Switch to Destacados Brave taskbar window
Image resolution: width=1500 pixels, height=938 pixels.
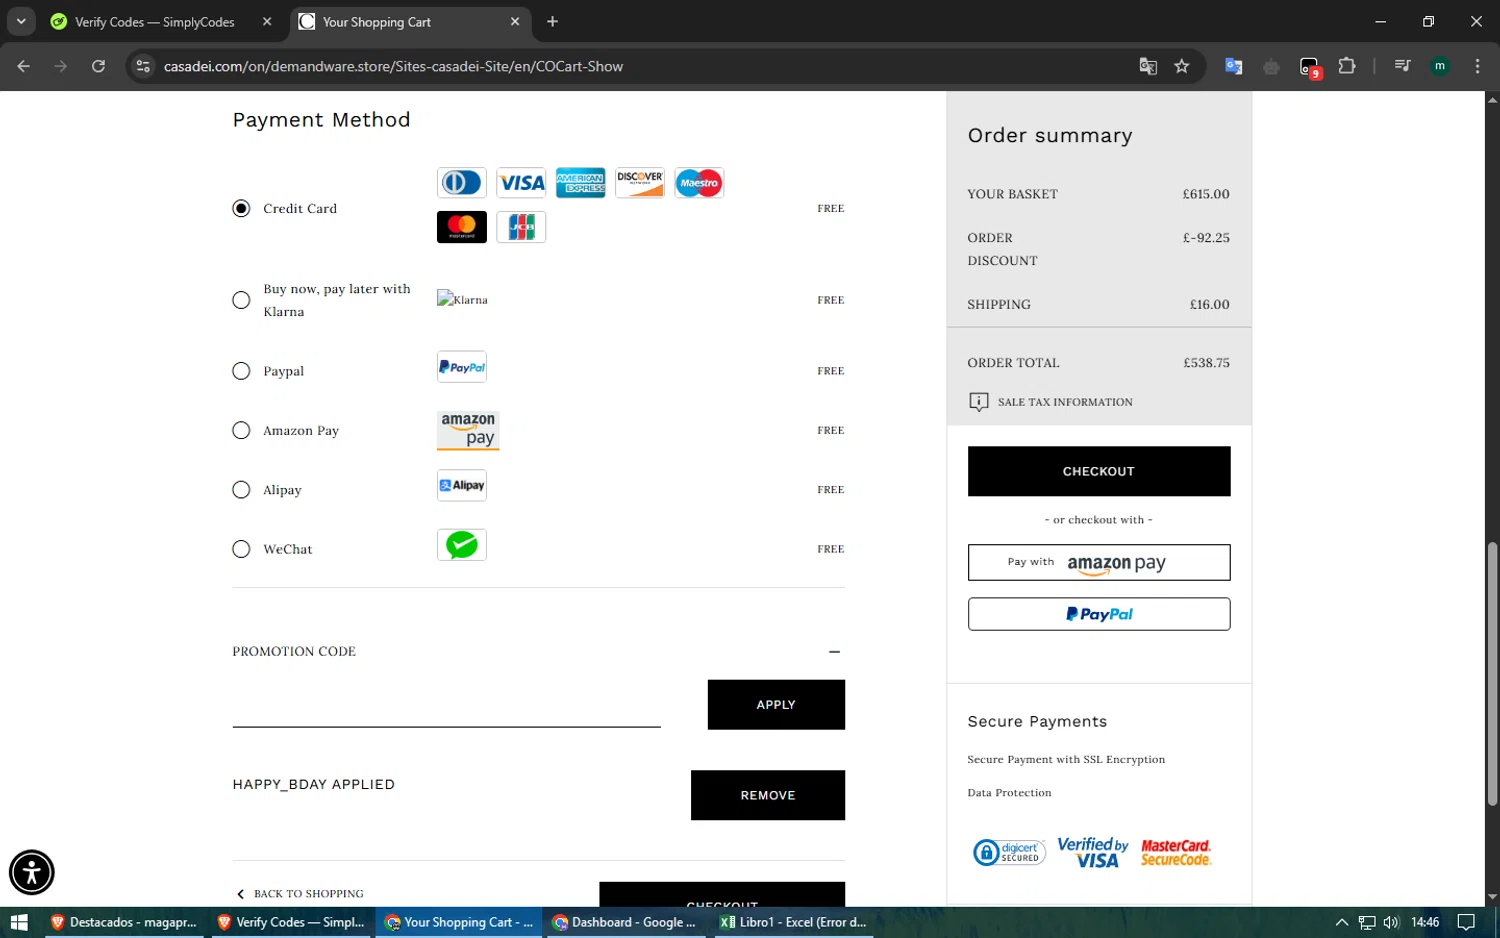[x=123, y=922]
